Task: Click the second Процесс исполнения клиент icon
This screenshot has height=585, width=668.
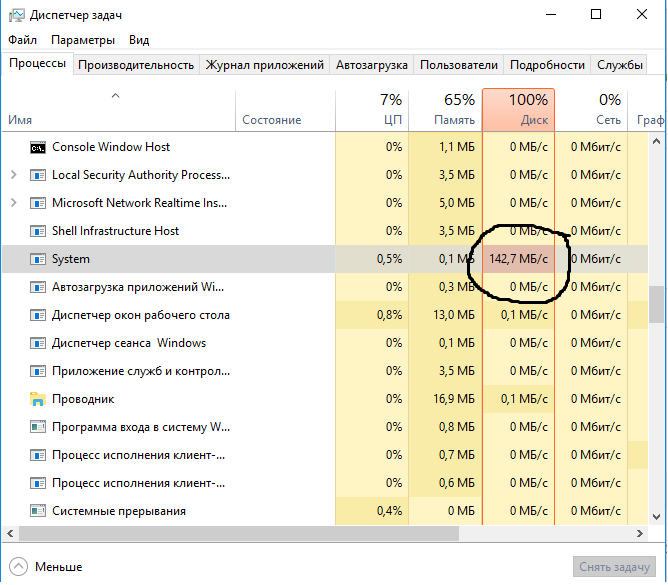Action: 38,484
